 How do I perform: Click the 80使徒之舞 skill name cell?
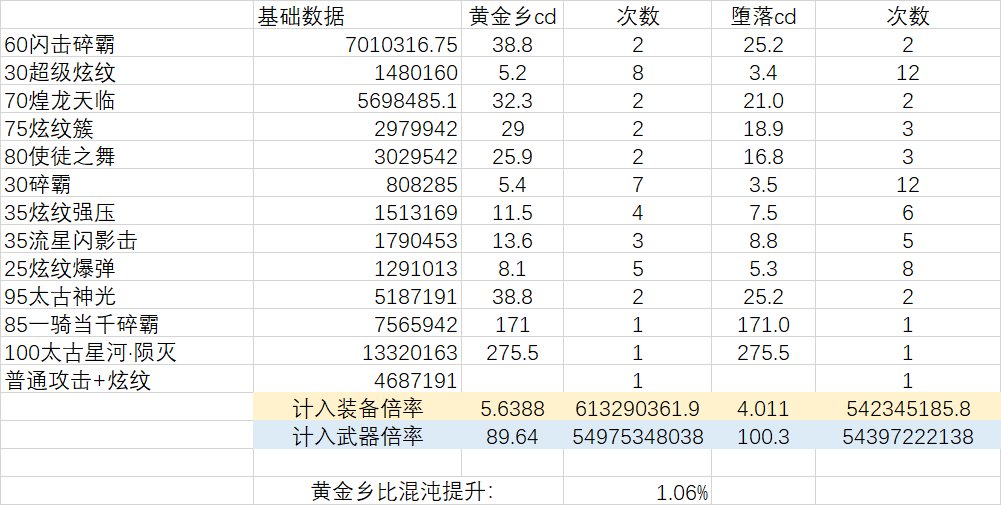tap(126, 156)
